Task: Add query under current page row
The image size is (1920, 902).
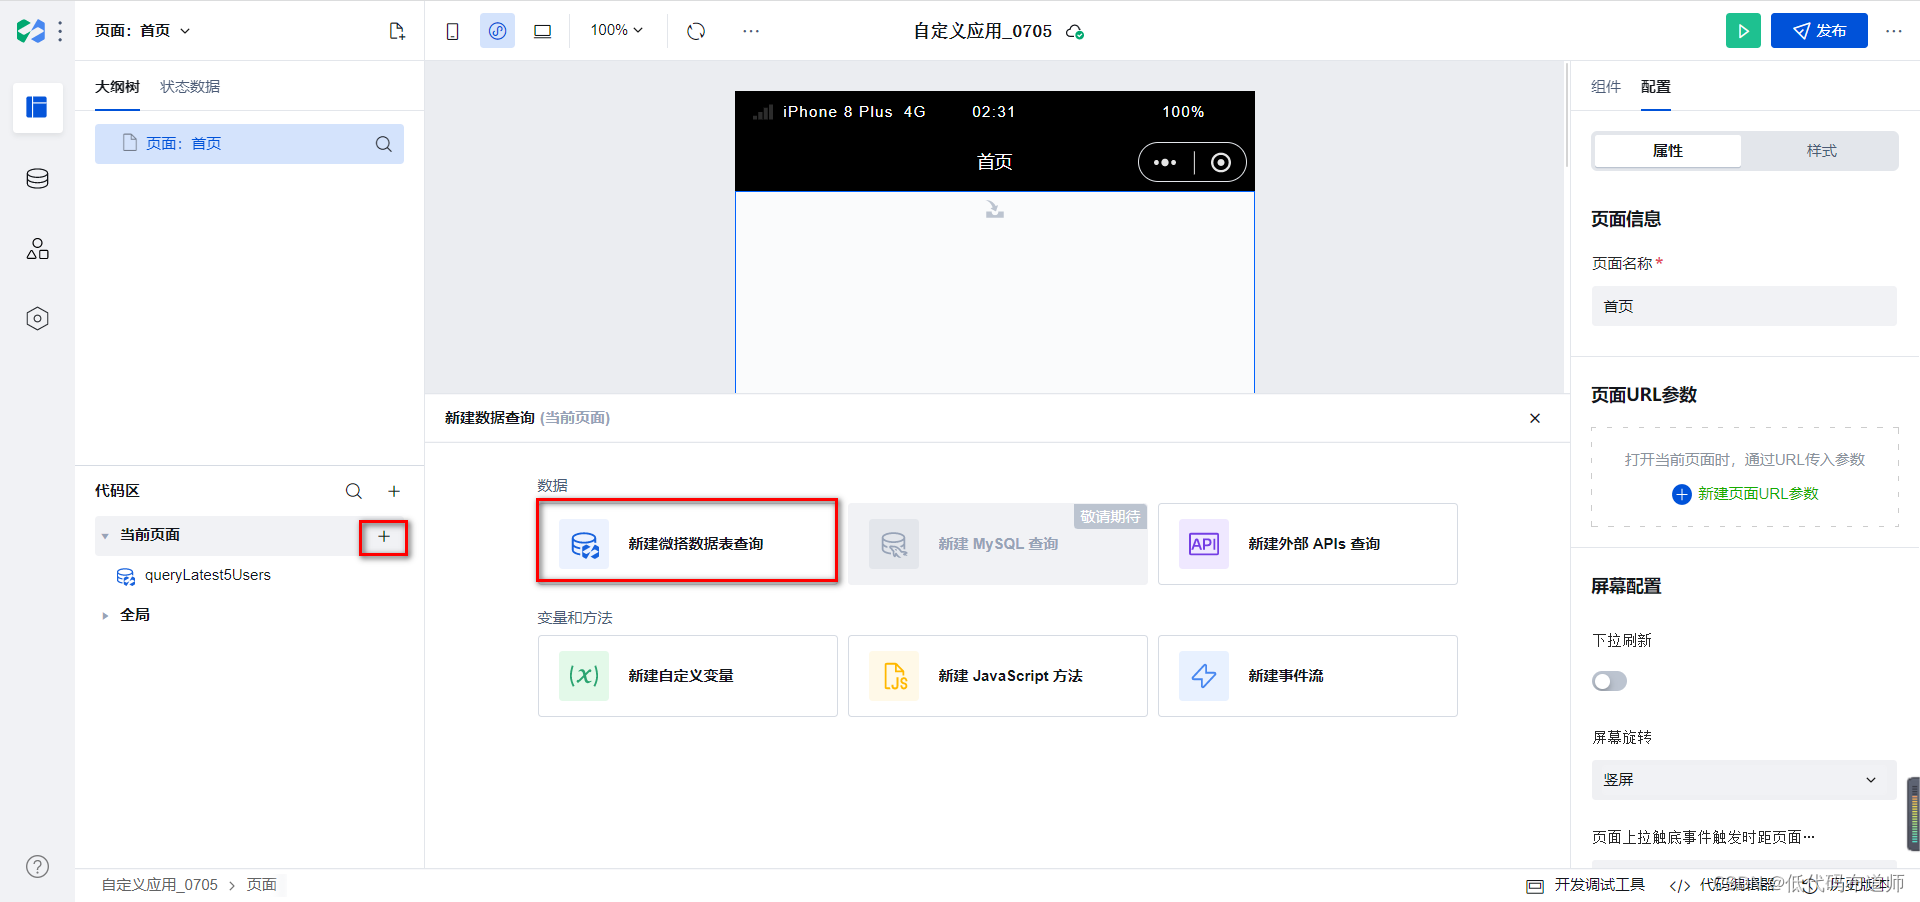Action: pyautogui.click(x=384, y=537)
